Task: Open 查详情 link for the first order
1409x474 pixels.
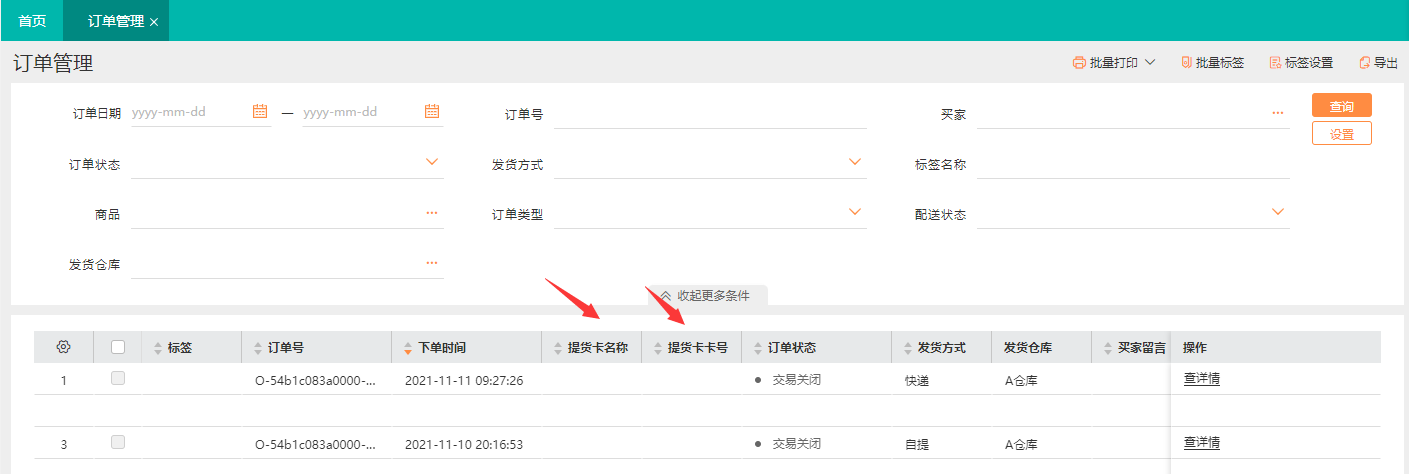Action: tap(1201, 379)
